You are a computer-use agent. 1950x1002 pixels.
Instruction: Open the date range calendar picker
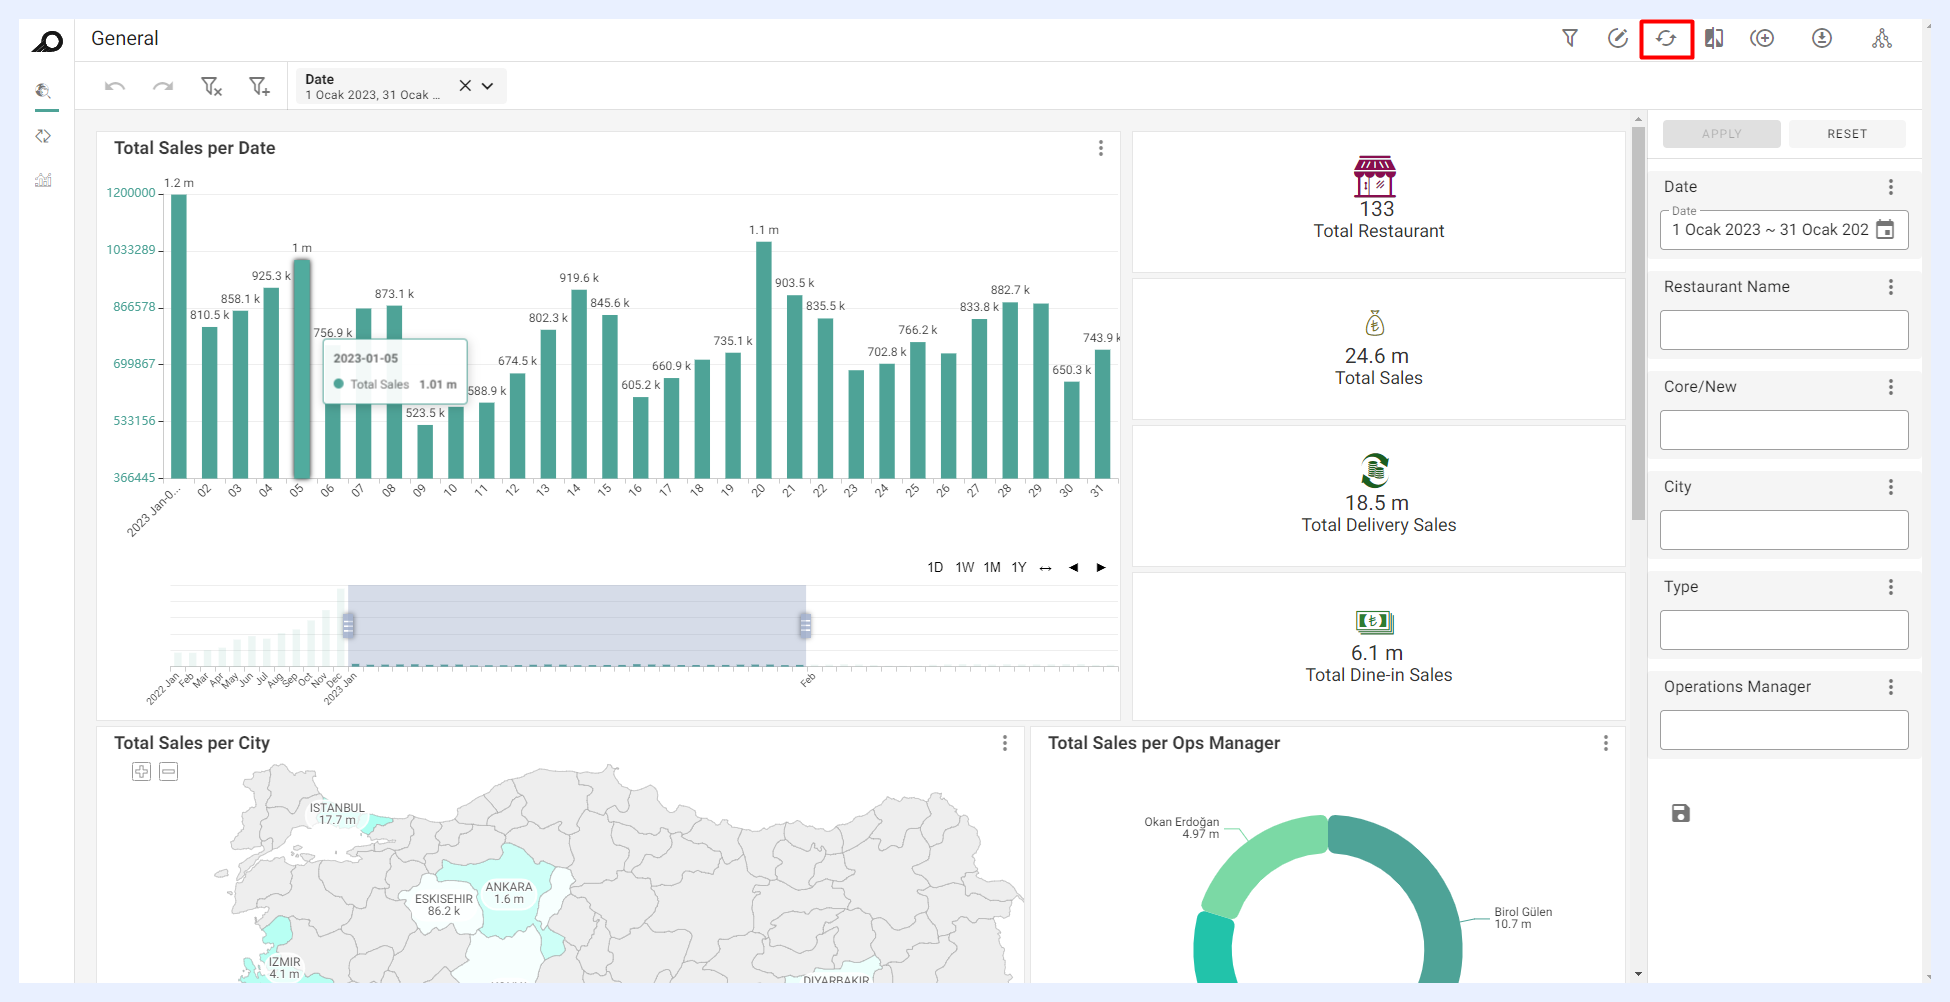tap(1885, 230)
